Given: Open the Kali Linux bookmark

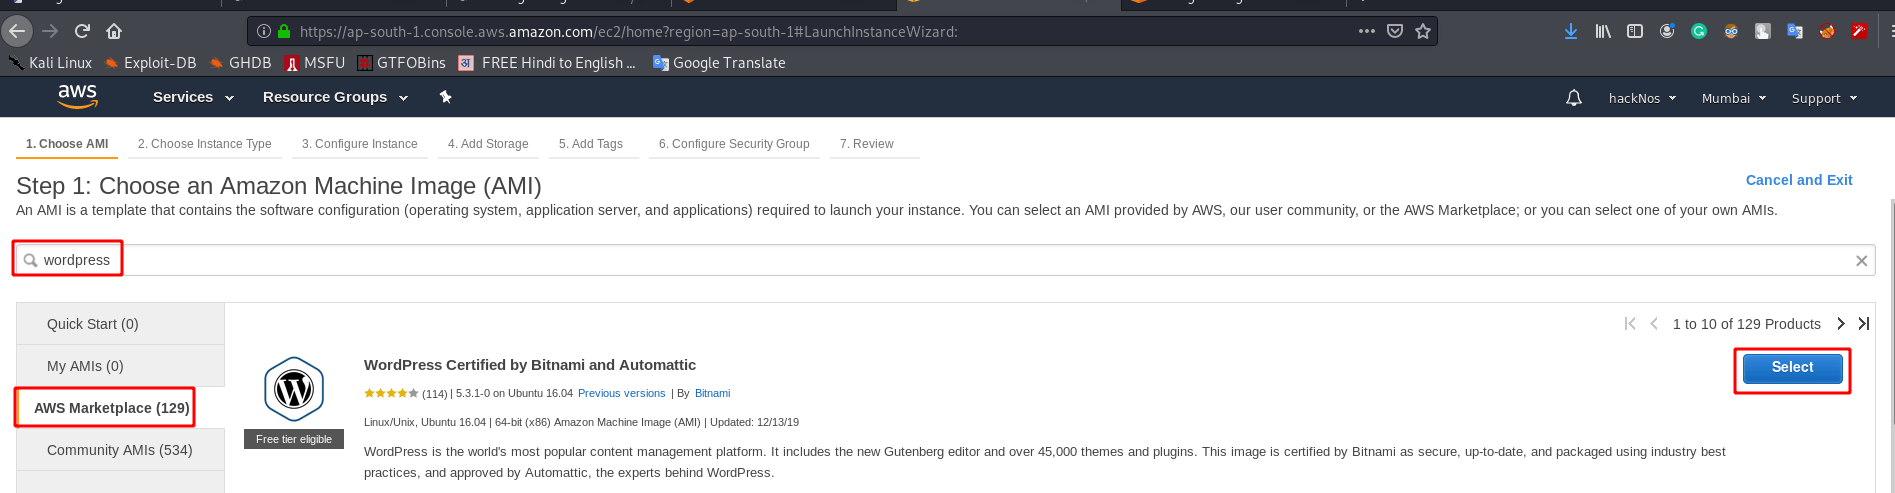Looking at the screenshot, I should pos(50,62).
